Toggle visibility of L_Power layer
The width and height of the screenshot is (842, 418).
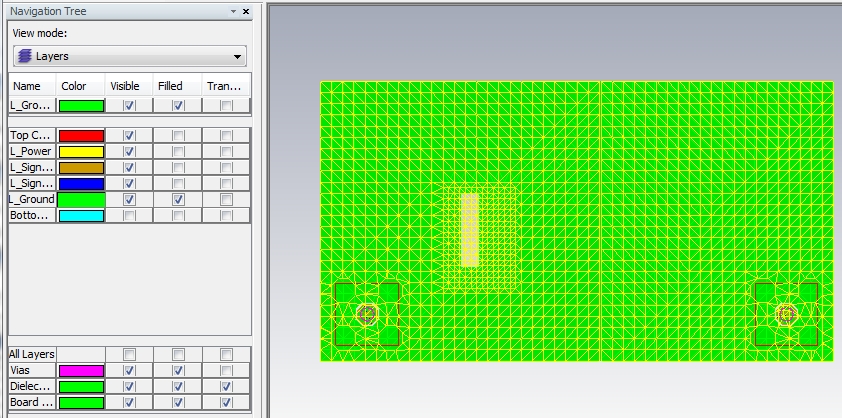click(x=129, y=152)
